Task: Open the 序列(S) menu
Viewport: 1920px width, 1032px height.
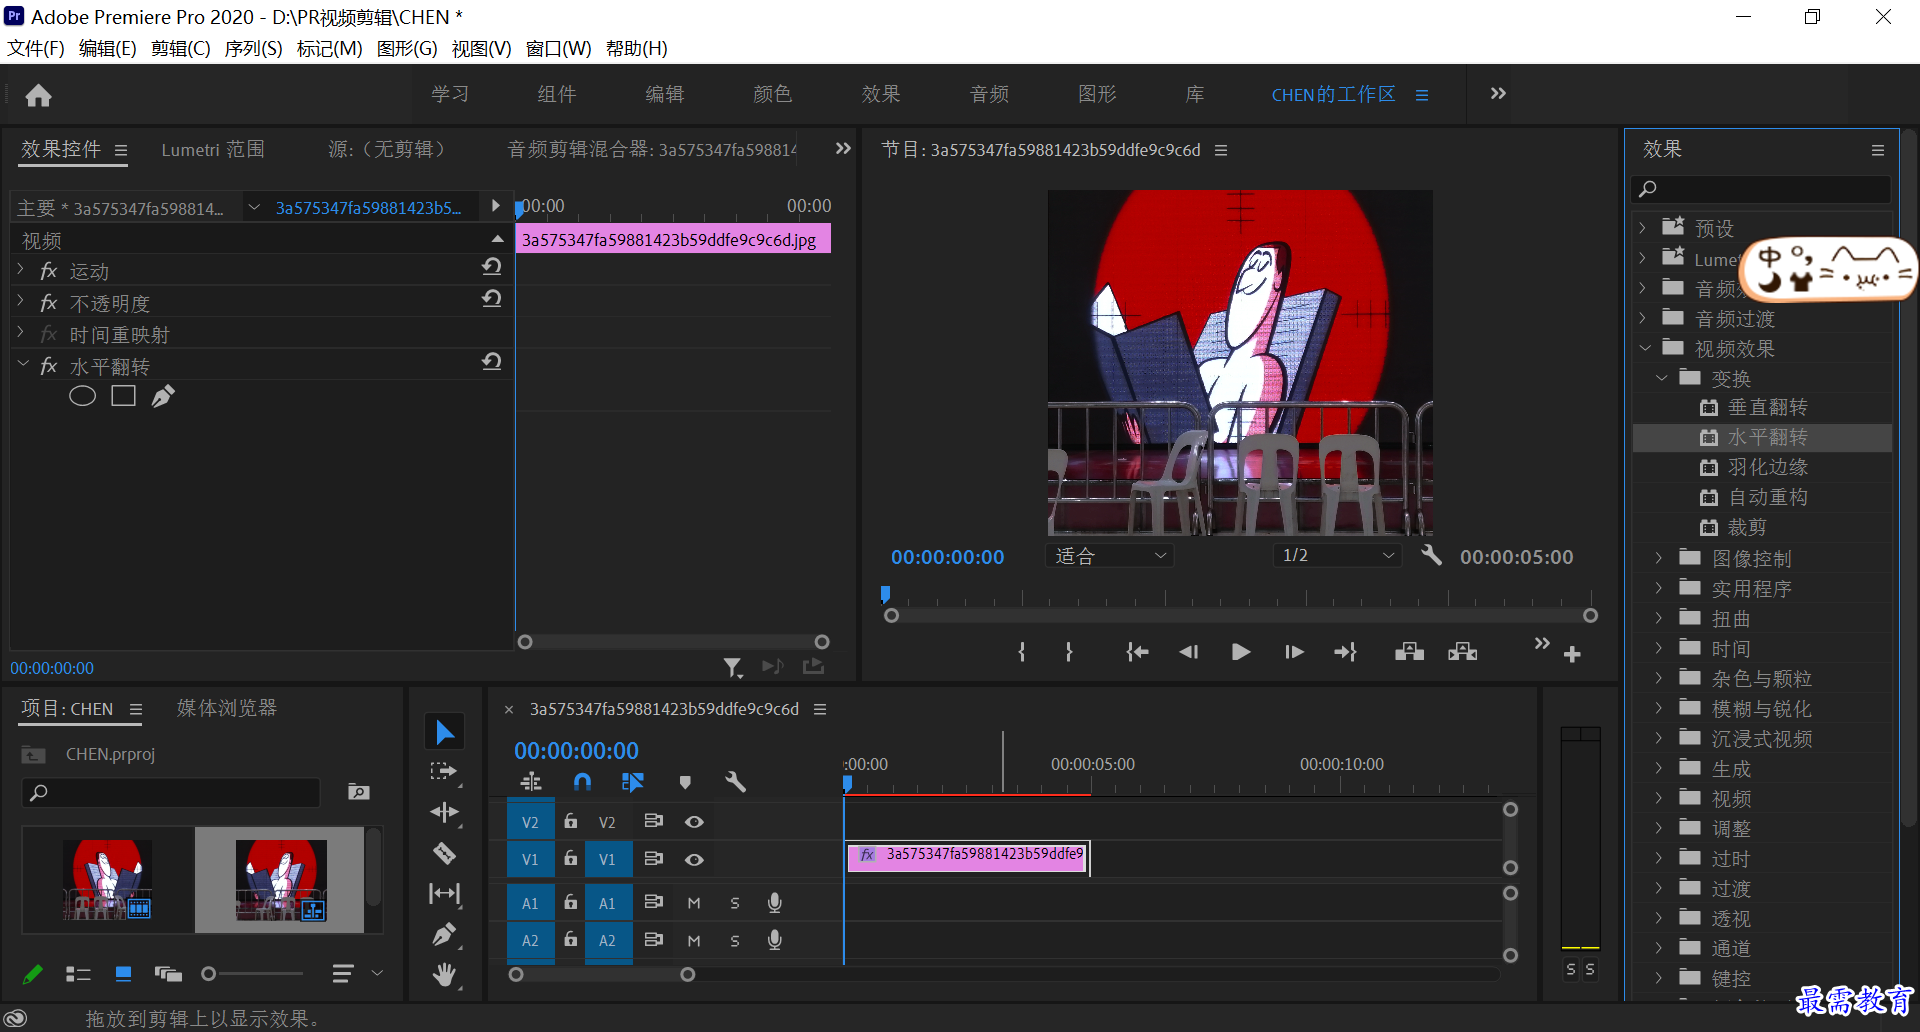Action: pos(253,48)
